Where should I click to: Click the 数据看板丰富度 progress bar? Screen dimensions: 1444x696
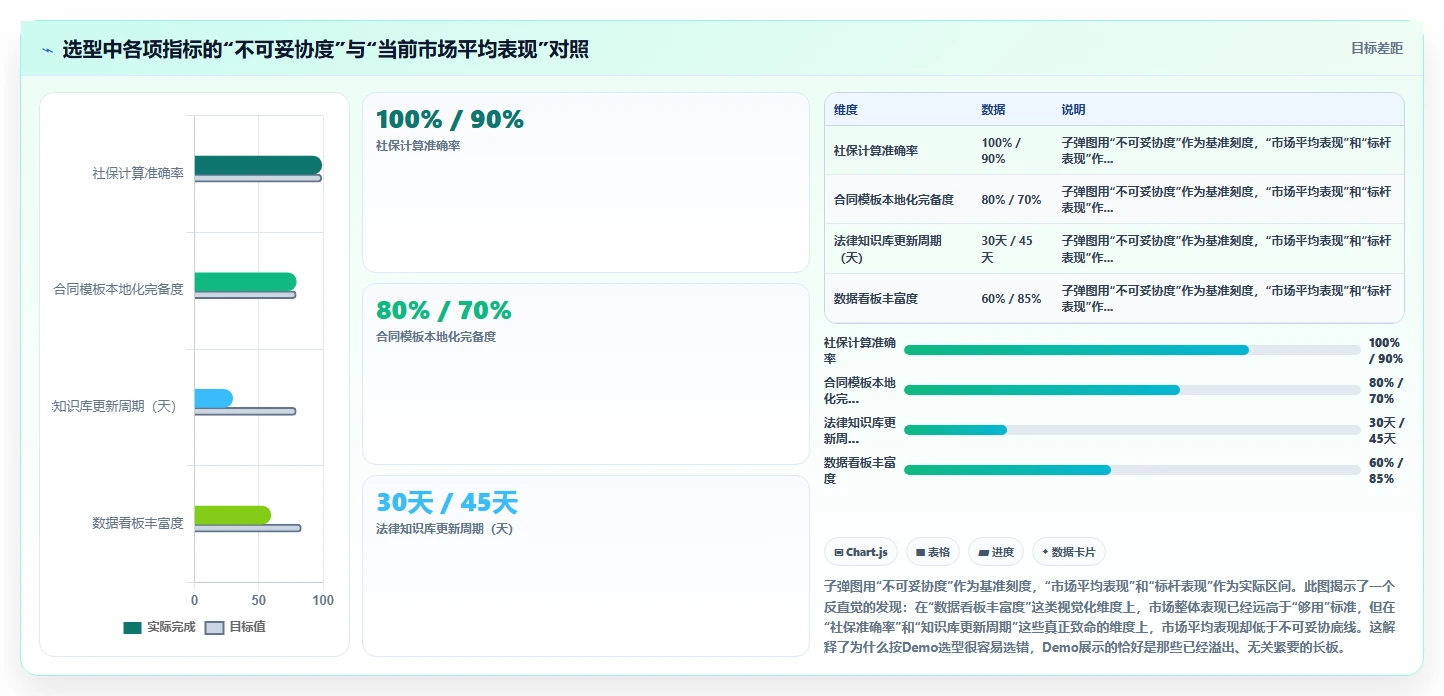pyautogui.click(x=1132, y=470)
